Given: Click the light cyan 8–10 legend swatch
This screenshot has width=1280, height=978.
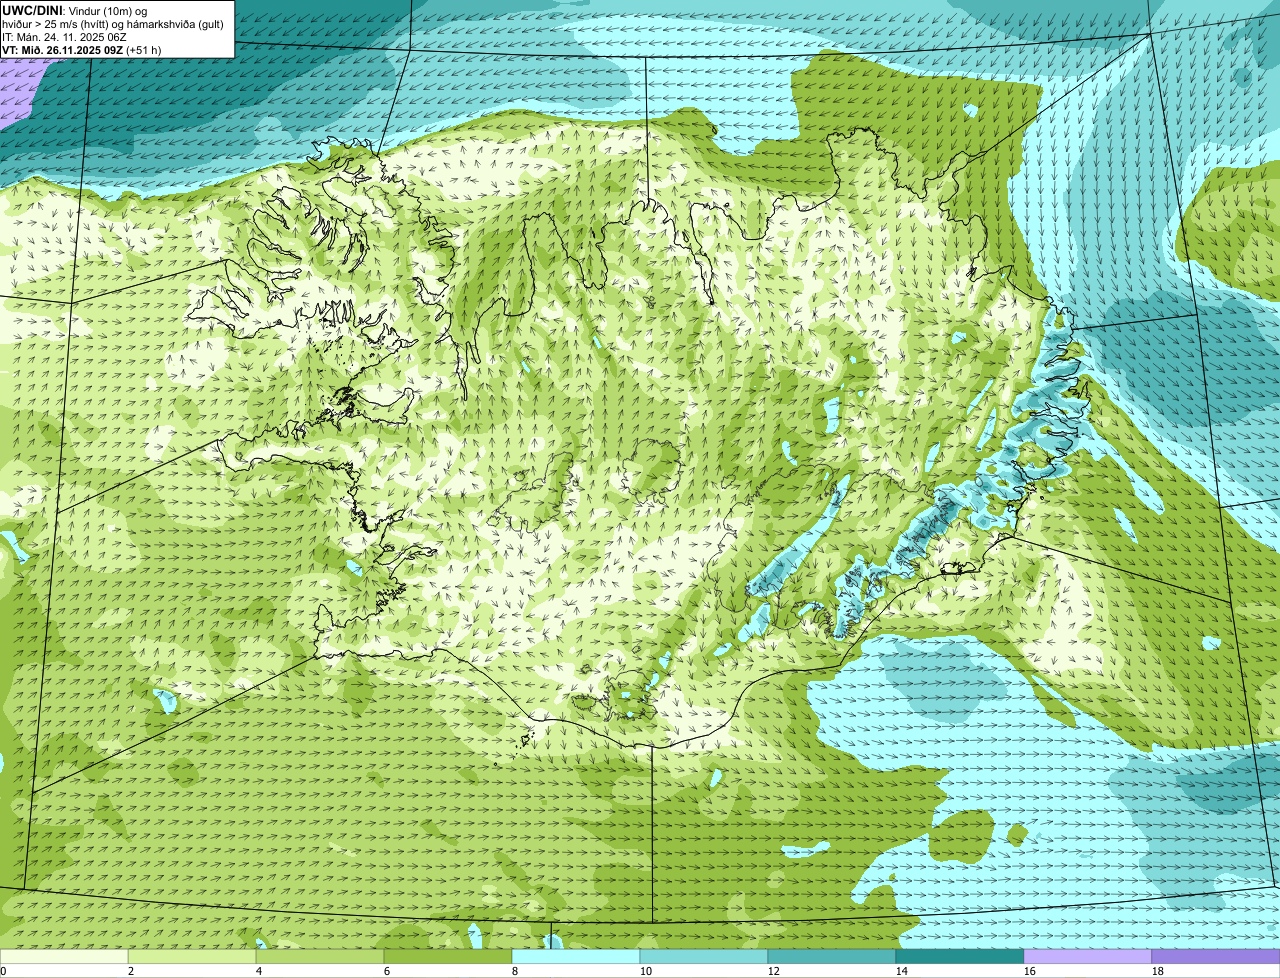Looking at the screenshot, I should (x=576, y=956).
